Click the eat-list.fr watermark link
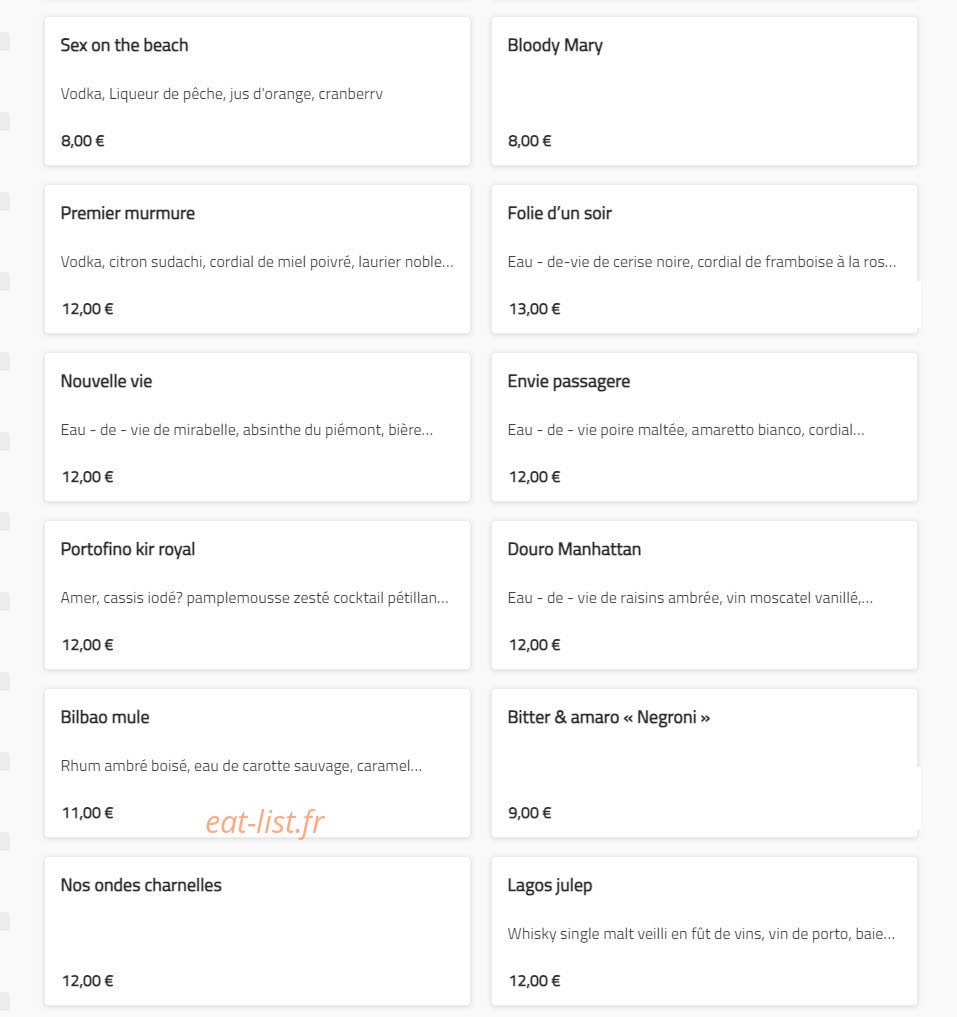 265,822
